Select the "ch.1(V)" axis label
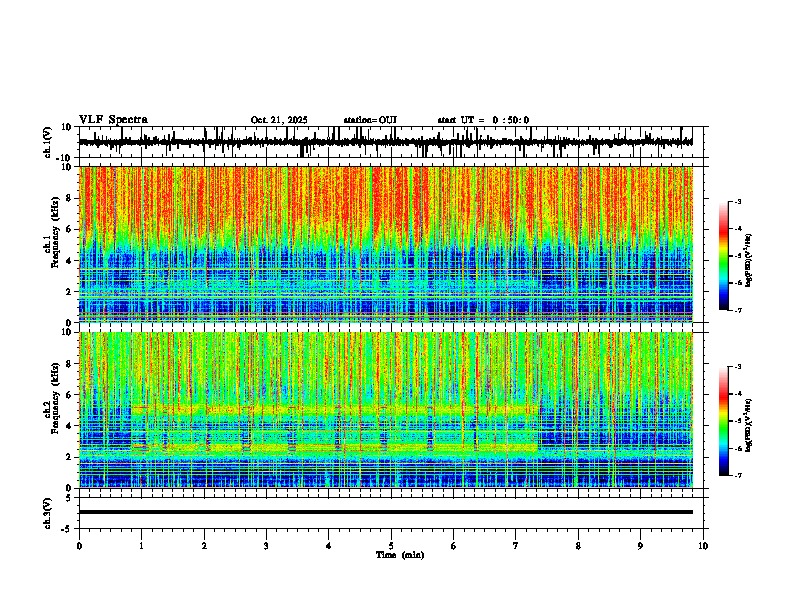 pyautogui.click(x=48, y=142)
